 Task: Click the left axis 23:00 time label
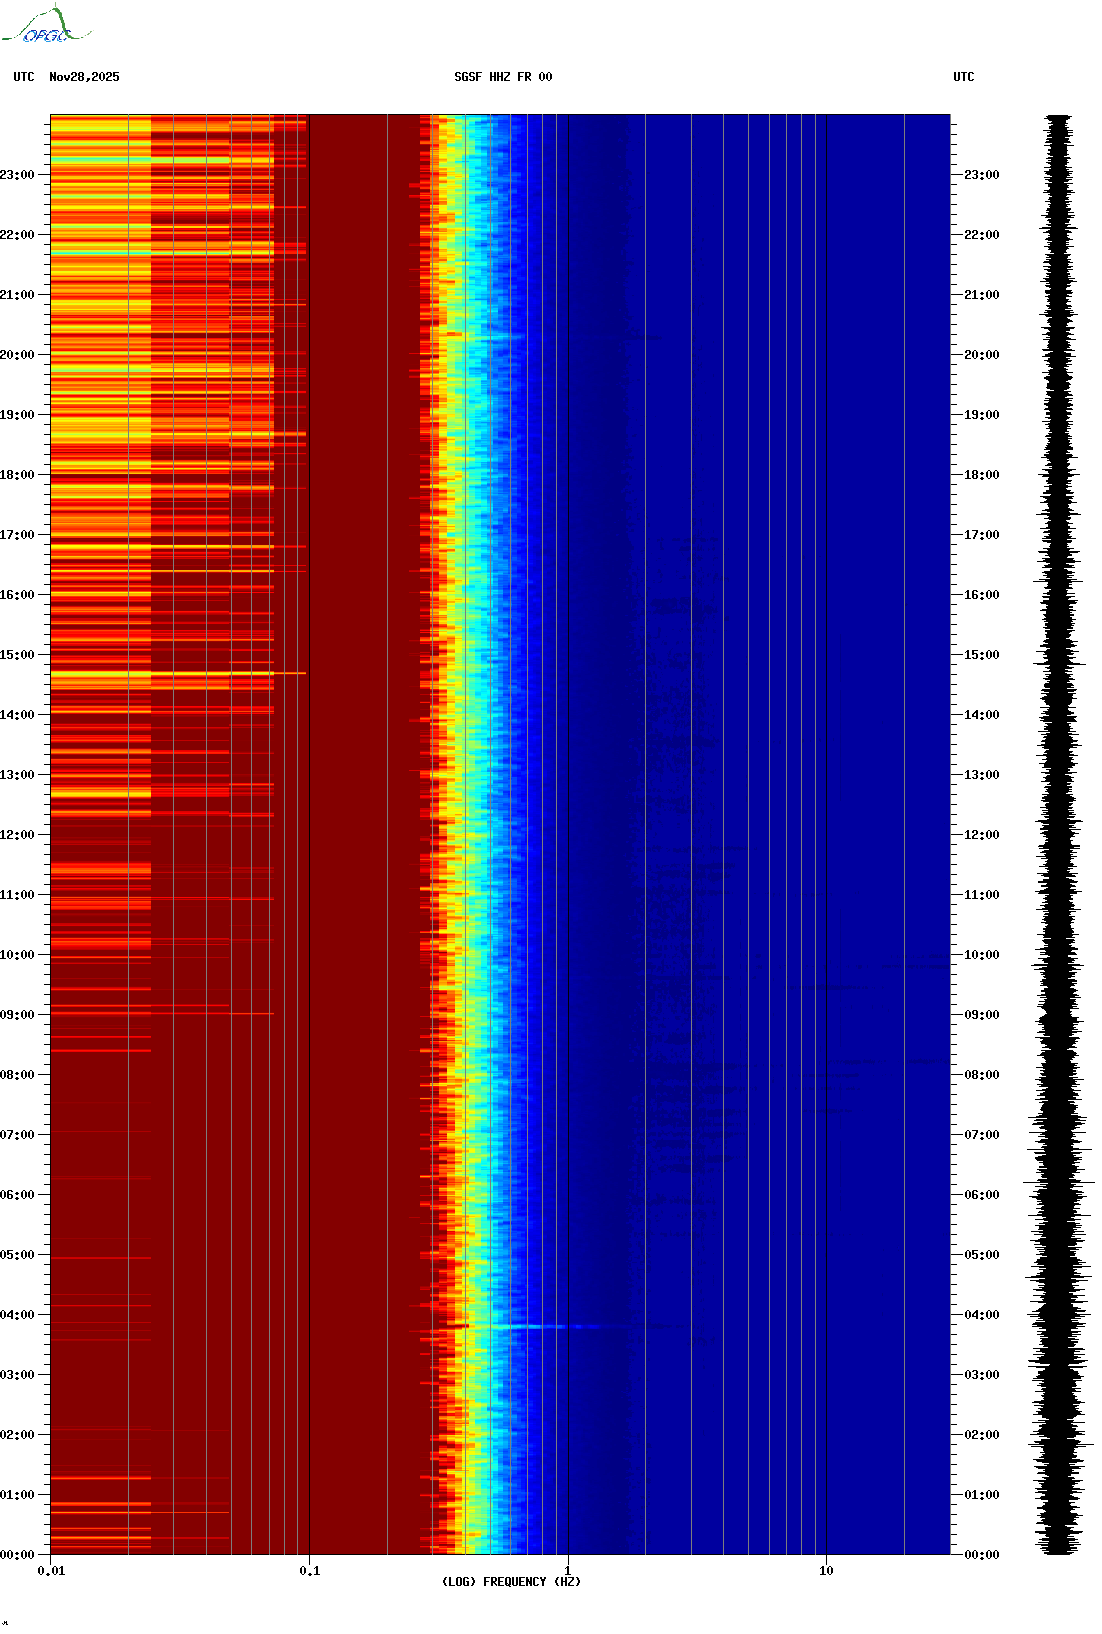[x=17, y=175]
